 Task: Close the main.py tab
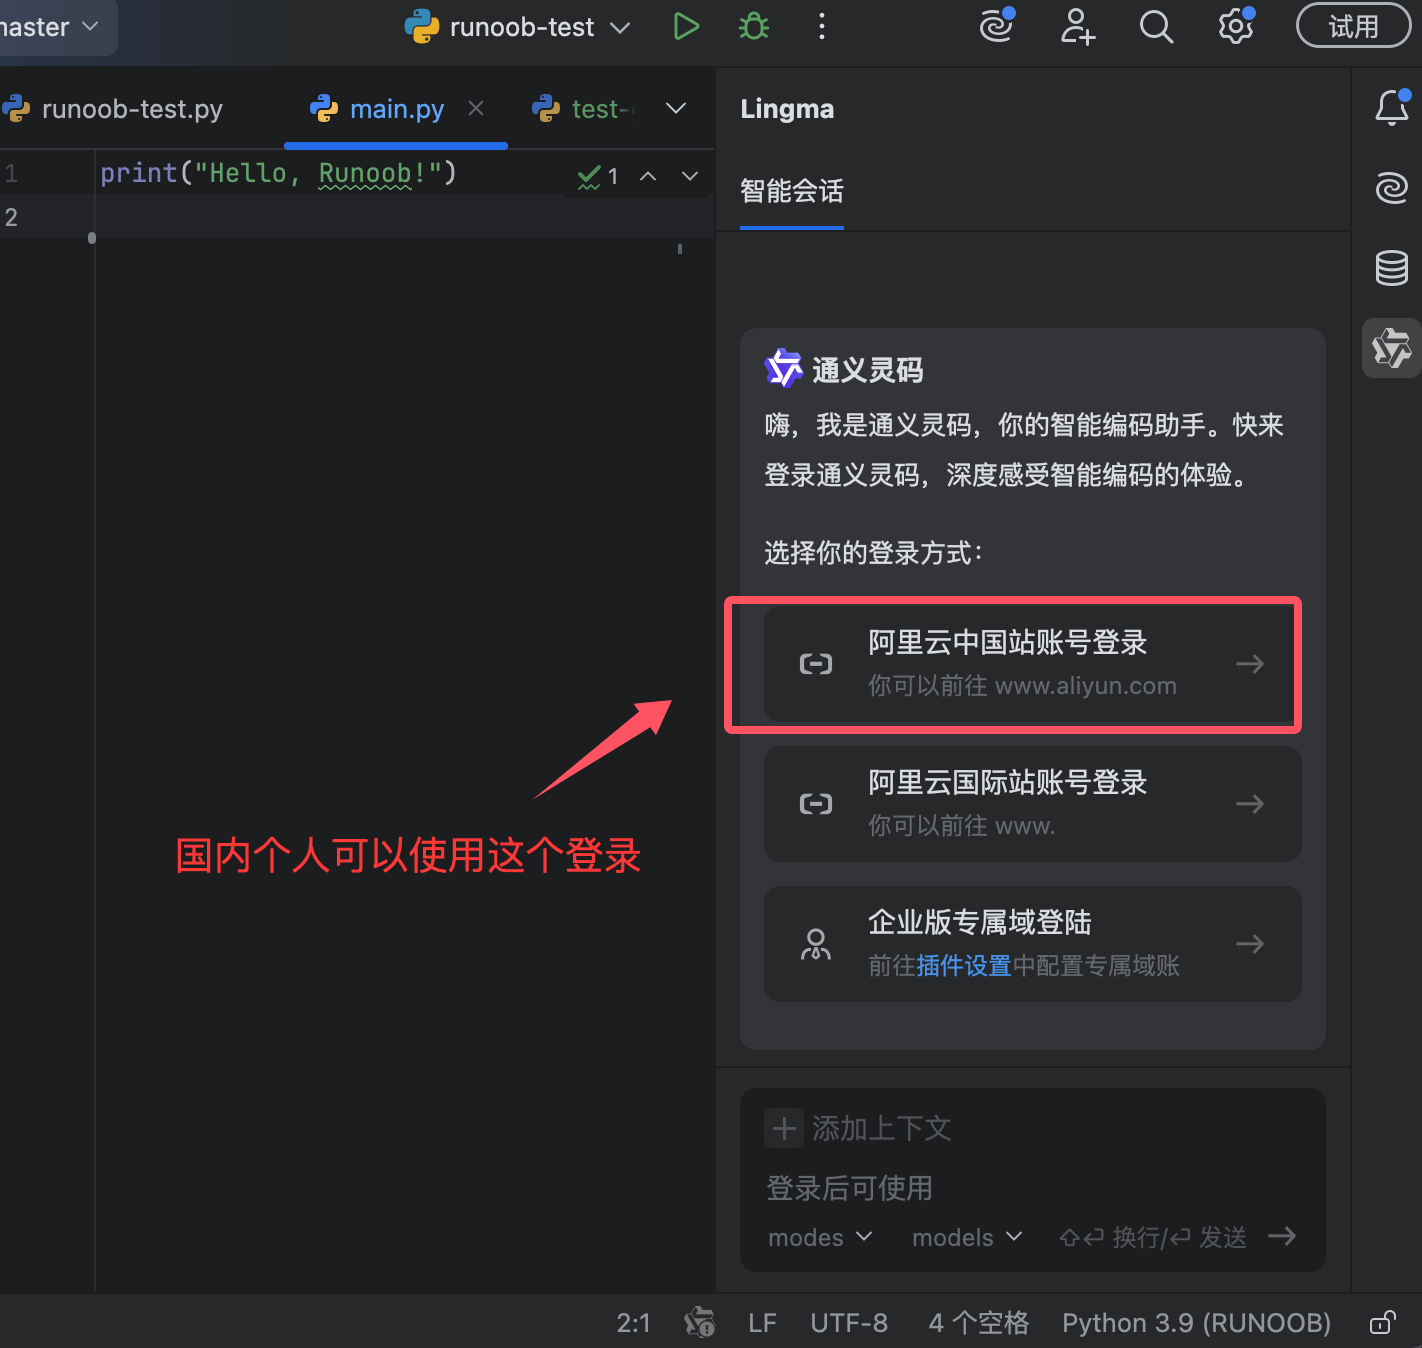[x=476, y=108]
